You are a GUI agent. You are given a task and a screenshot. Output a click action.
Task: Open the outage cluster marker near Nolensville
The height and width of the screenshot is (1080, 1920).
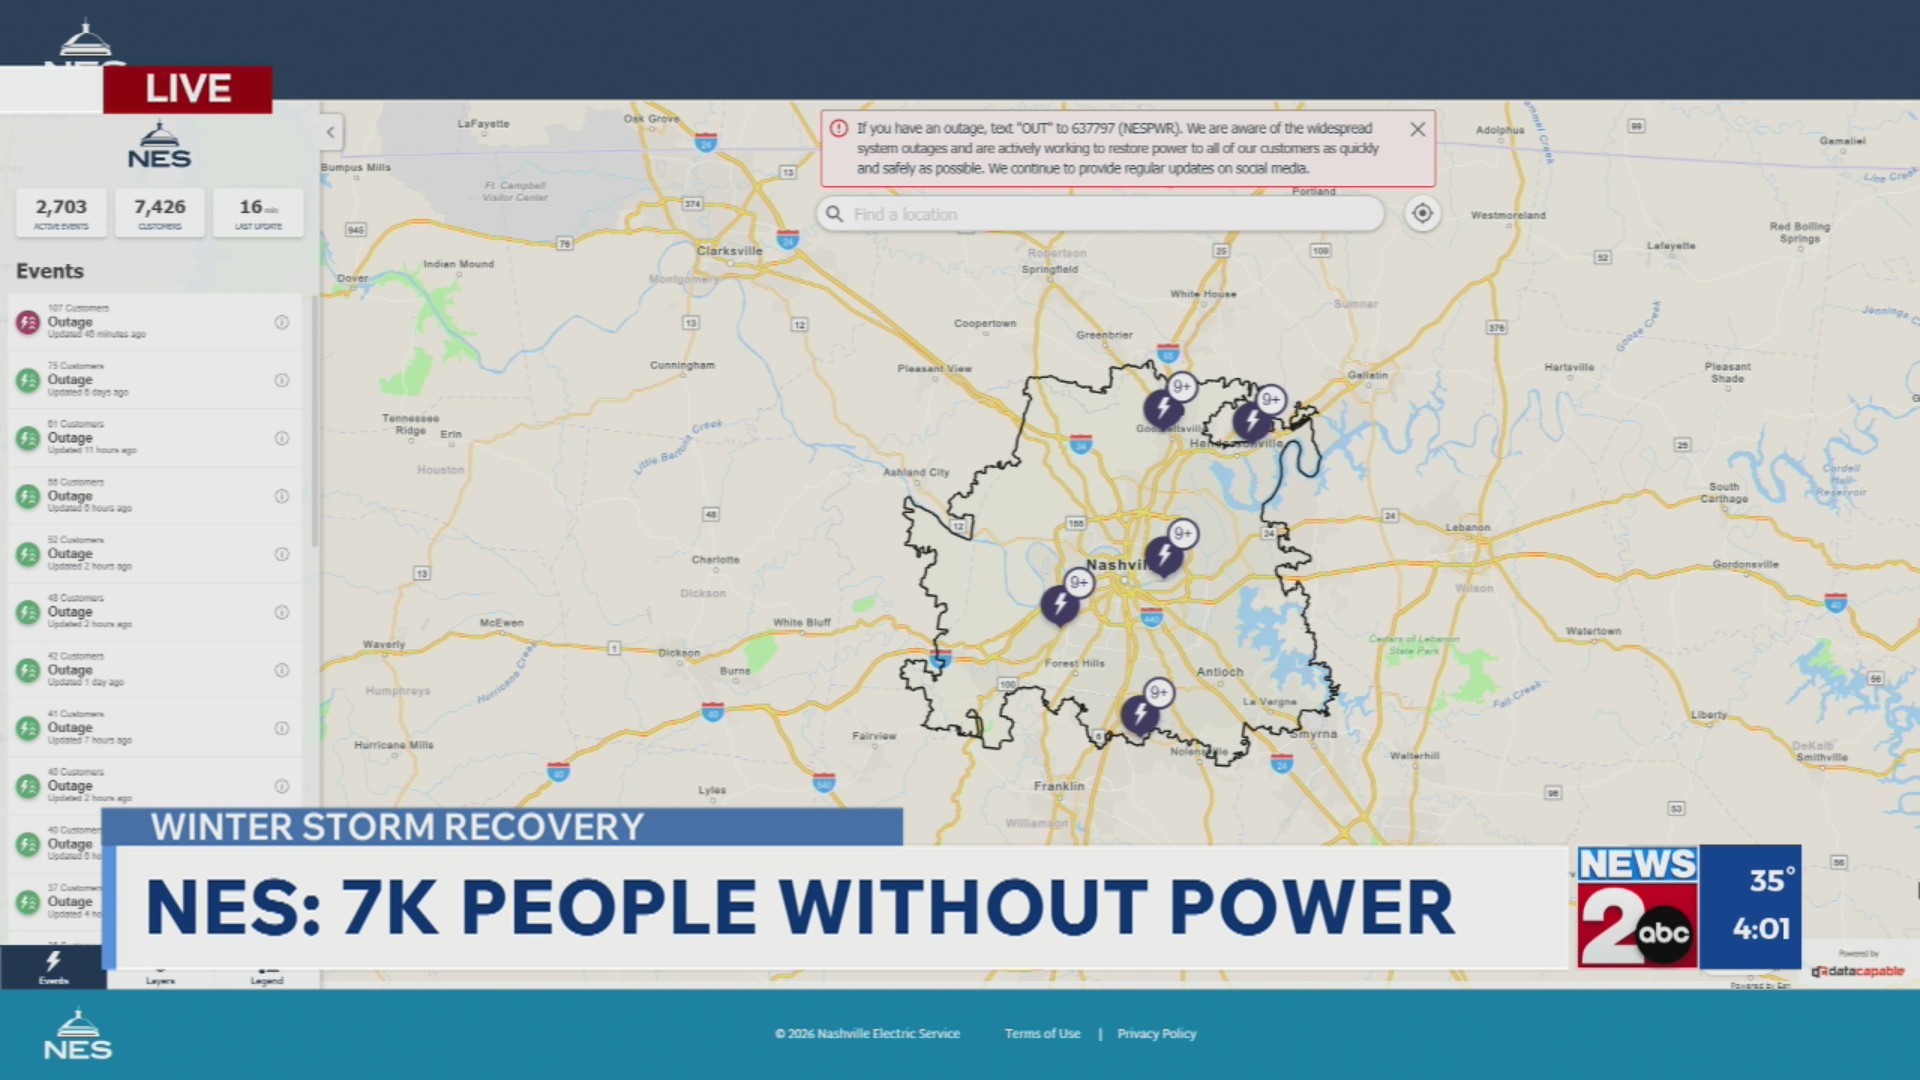pyautogui.click(x=1140, y=714)
